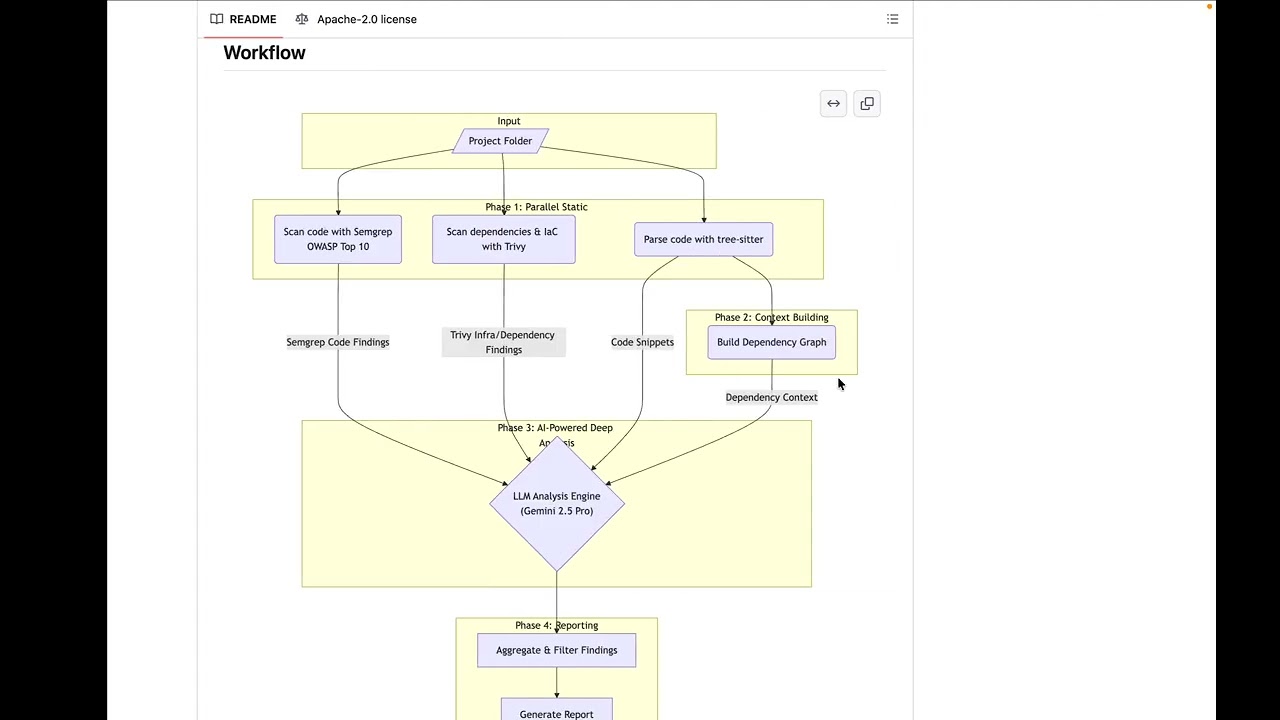Click the Phase 1: Parallel Static title
The image size is (1280, 720).
[537, 207]
